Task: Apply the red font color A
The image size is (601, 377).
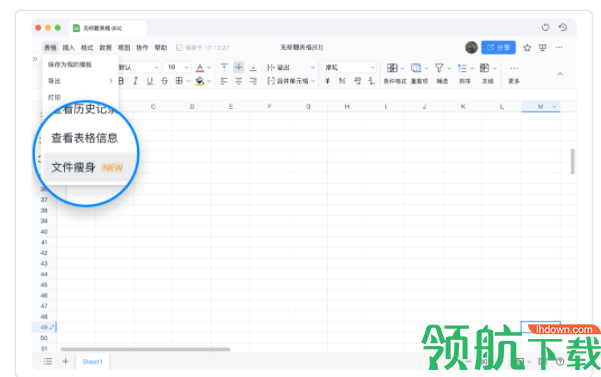Action: point(200,68)
